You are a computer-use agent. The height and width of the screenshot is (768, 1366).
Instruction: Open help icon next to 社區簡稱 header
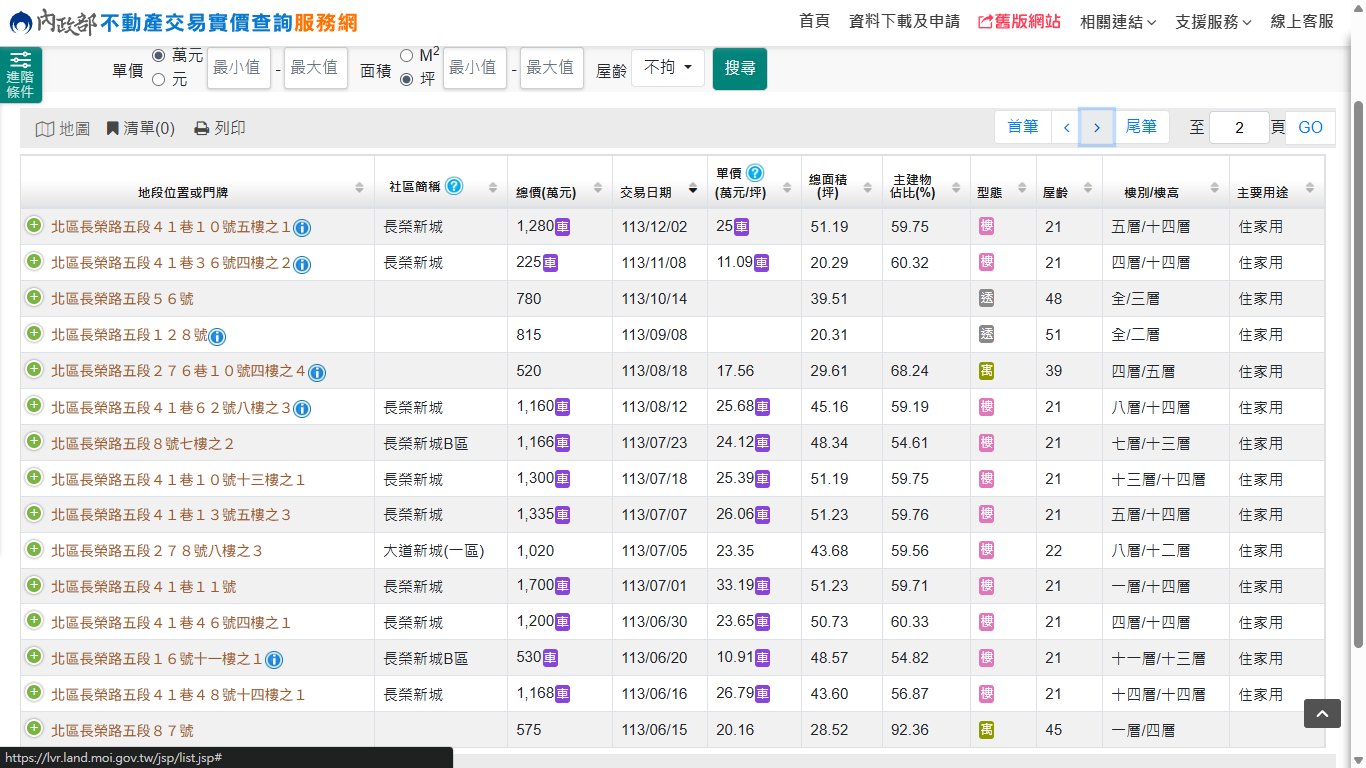coord(454,186)
